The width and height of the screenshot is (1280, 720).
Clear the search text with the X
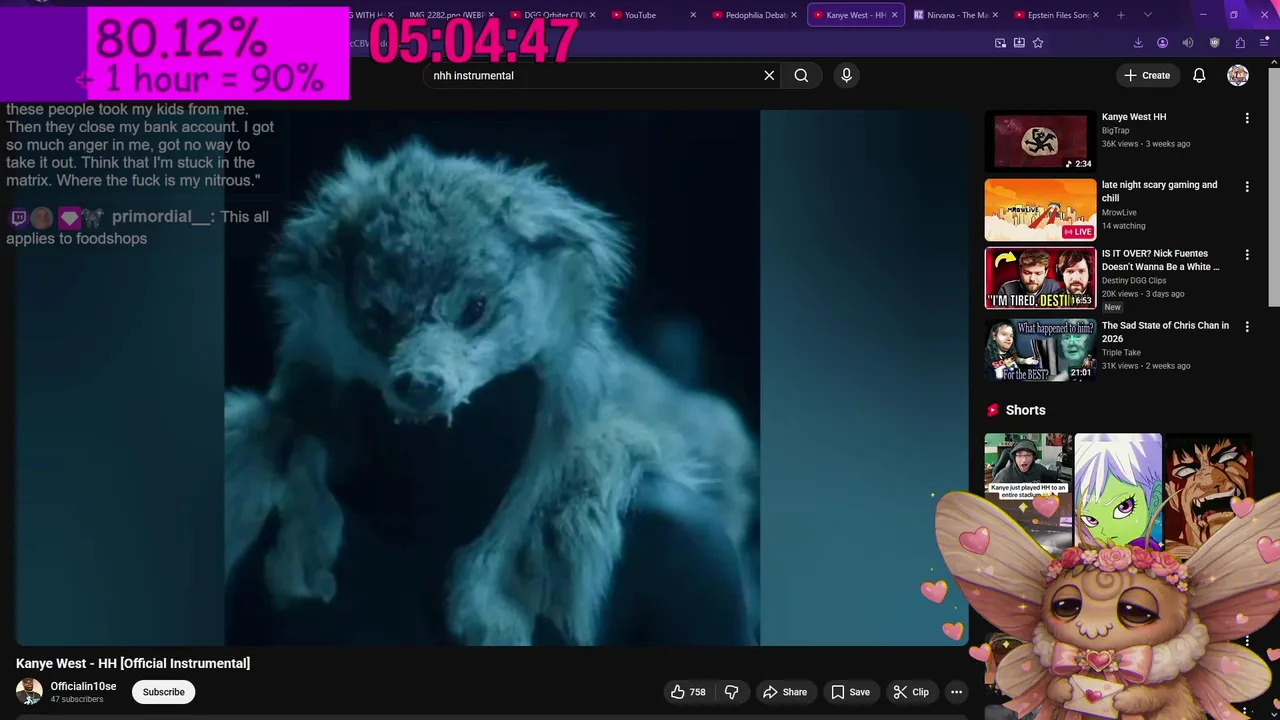[x=769, y=75]
